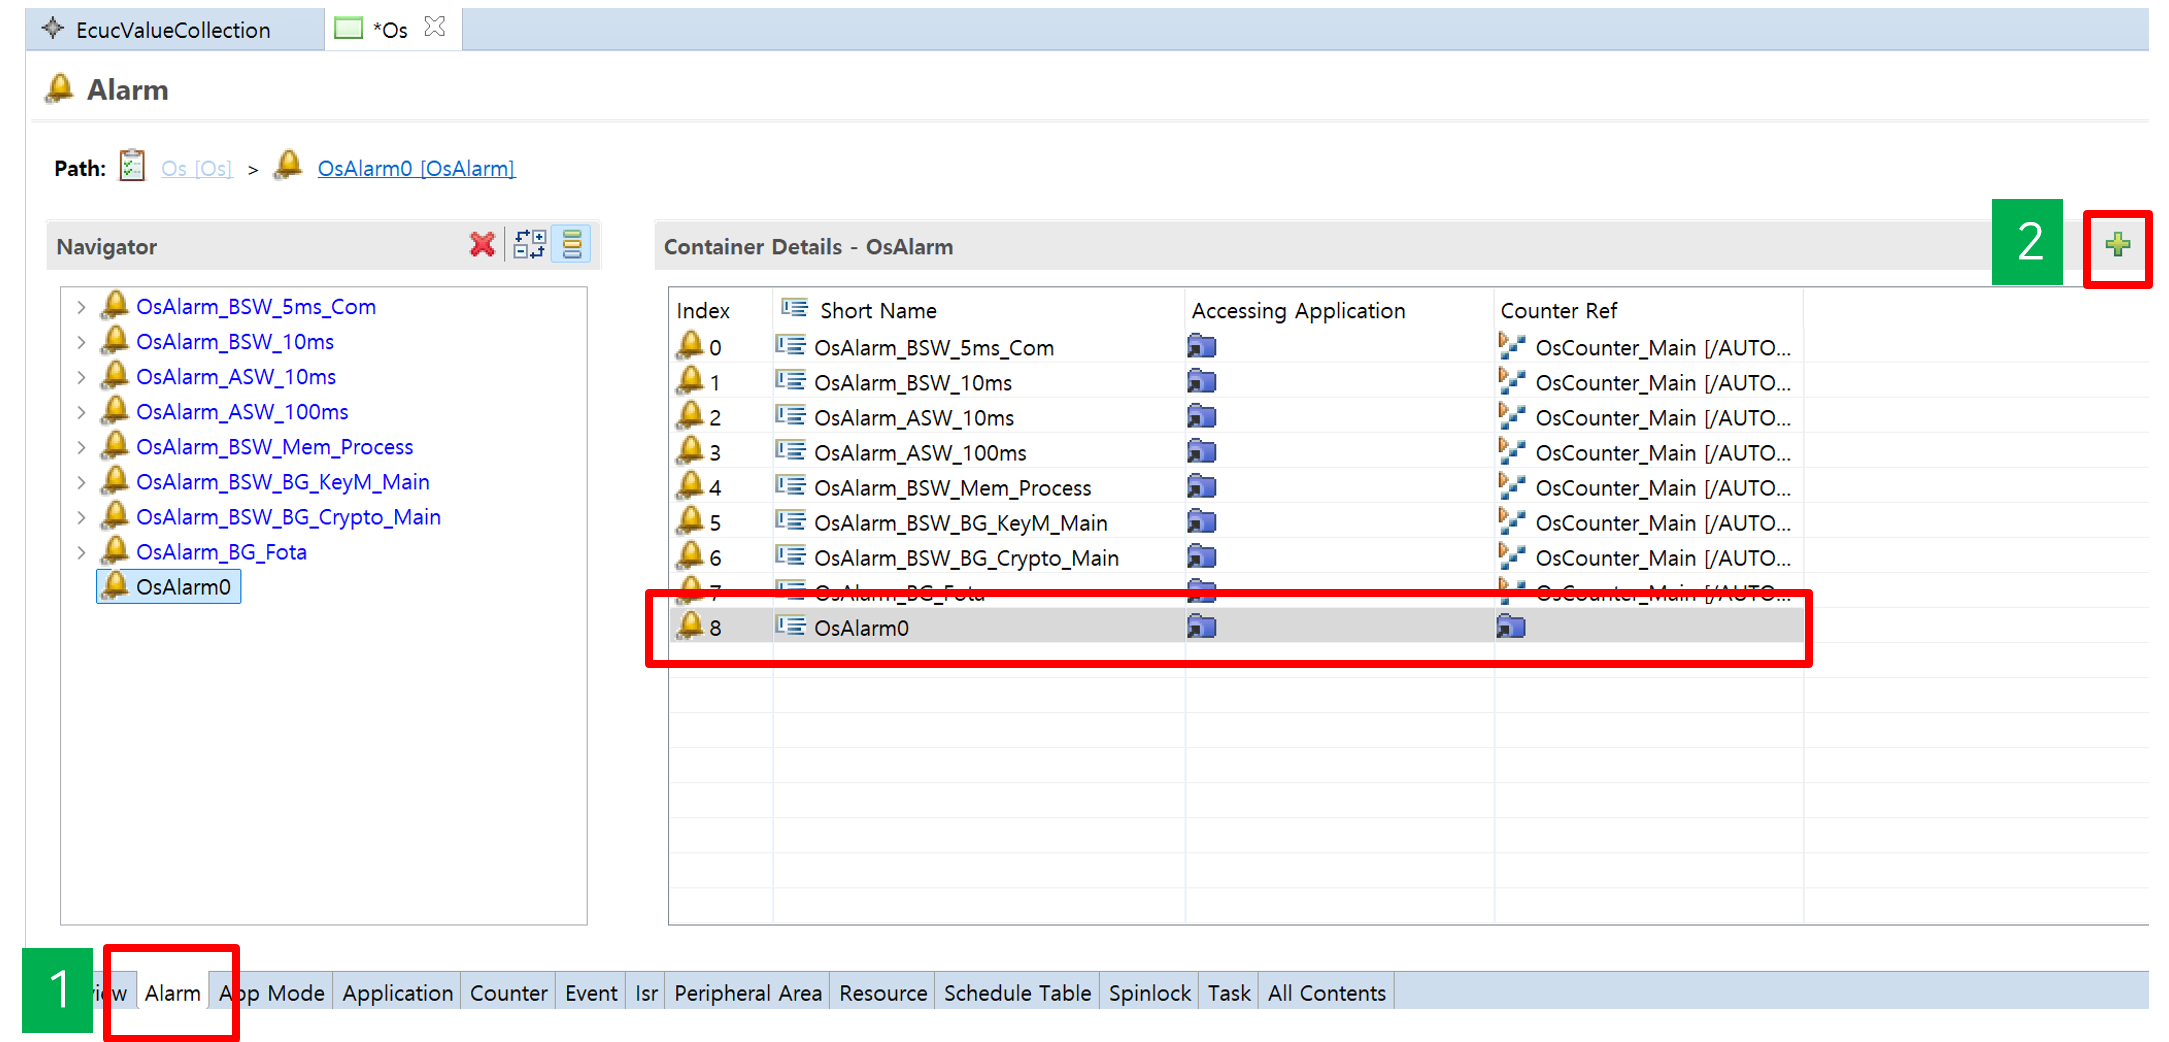
Task: Click the Short Name column header
Action: click(877, 311)
